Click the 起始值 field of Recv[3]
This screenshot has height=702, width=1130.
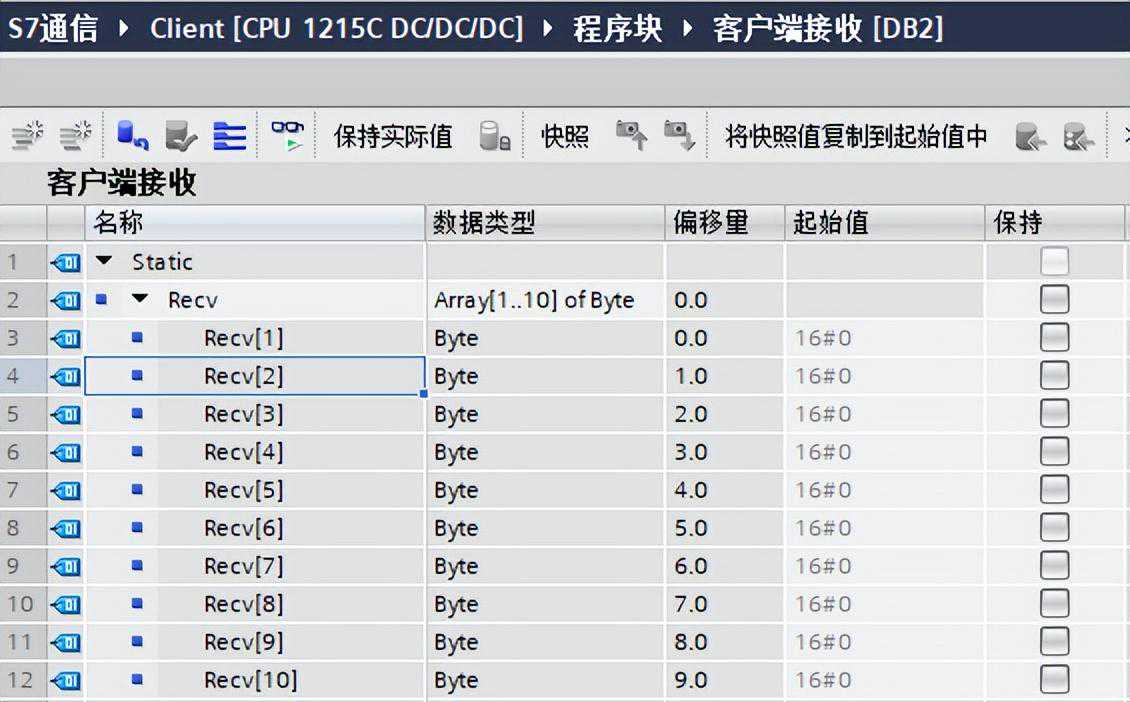[884, 415]
